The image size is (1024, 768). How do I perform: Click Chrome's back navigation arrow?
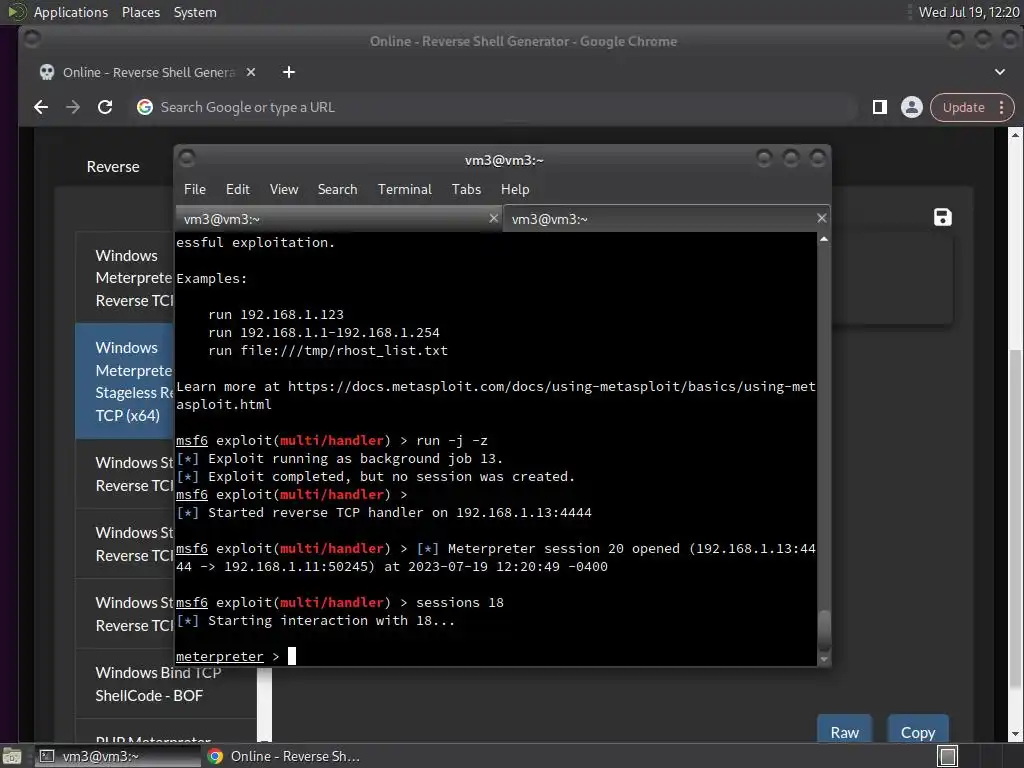coord(41,107)
